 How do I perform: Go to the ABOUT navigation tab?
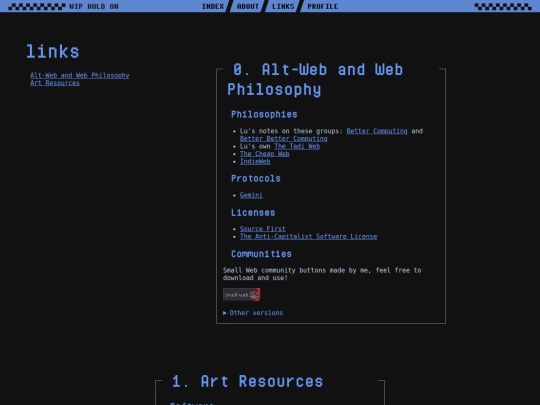pos(248,6)
